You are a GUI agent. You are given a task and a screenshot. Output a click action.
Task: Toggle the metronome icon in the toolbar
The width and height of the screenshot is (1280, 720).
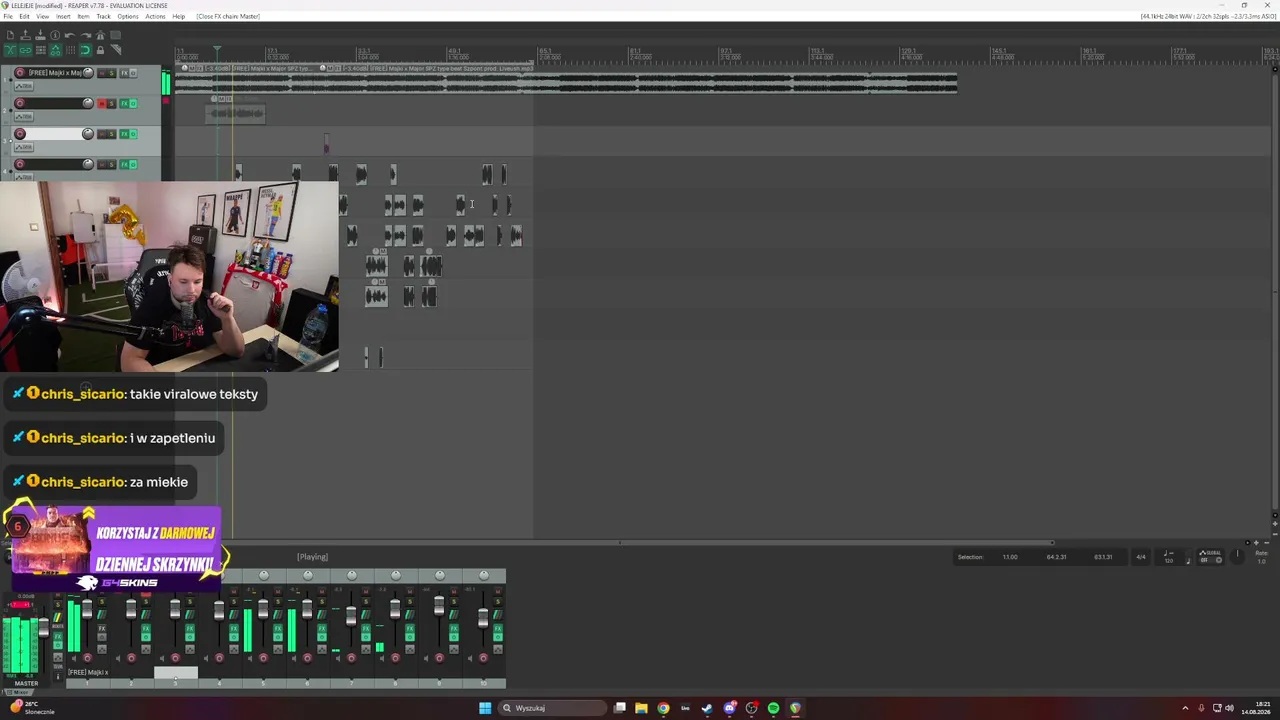100,36
